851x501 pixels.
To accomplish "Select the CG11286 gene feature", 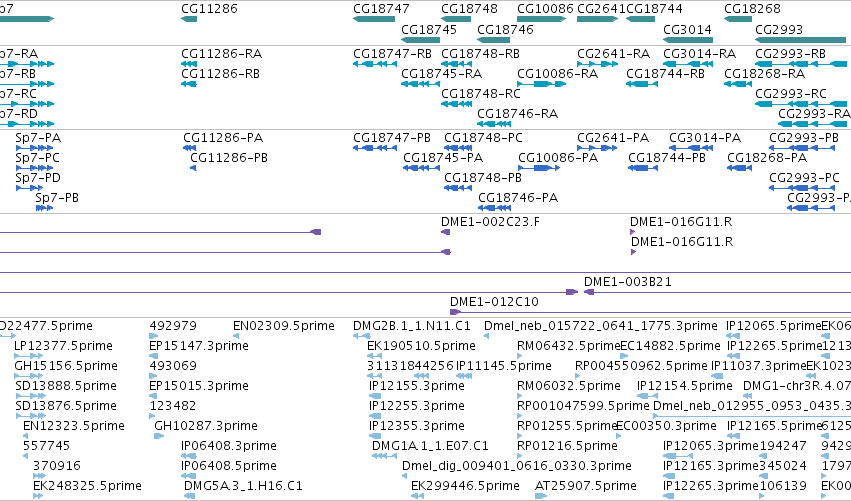I will (x=189, y=19).
